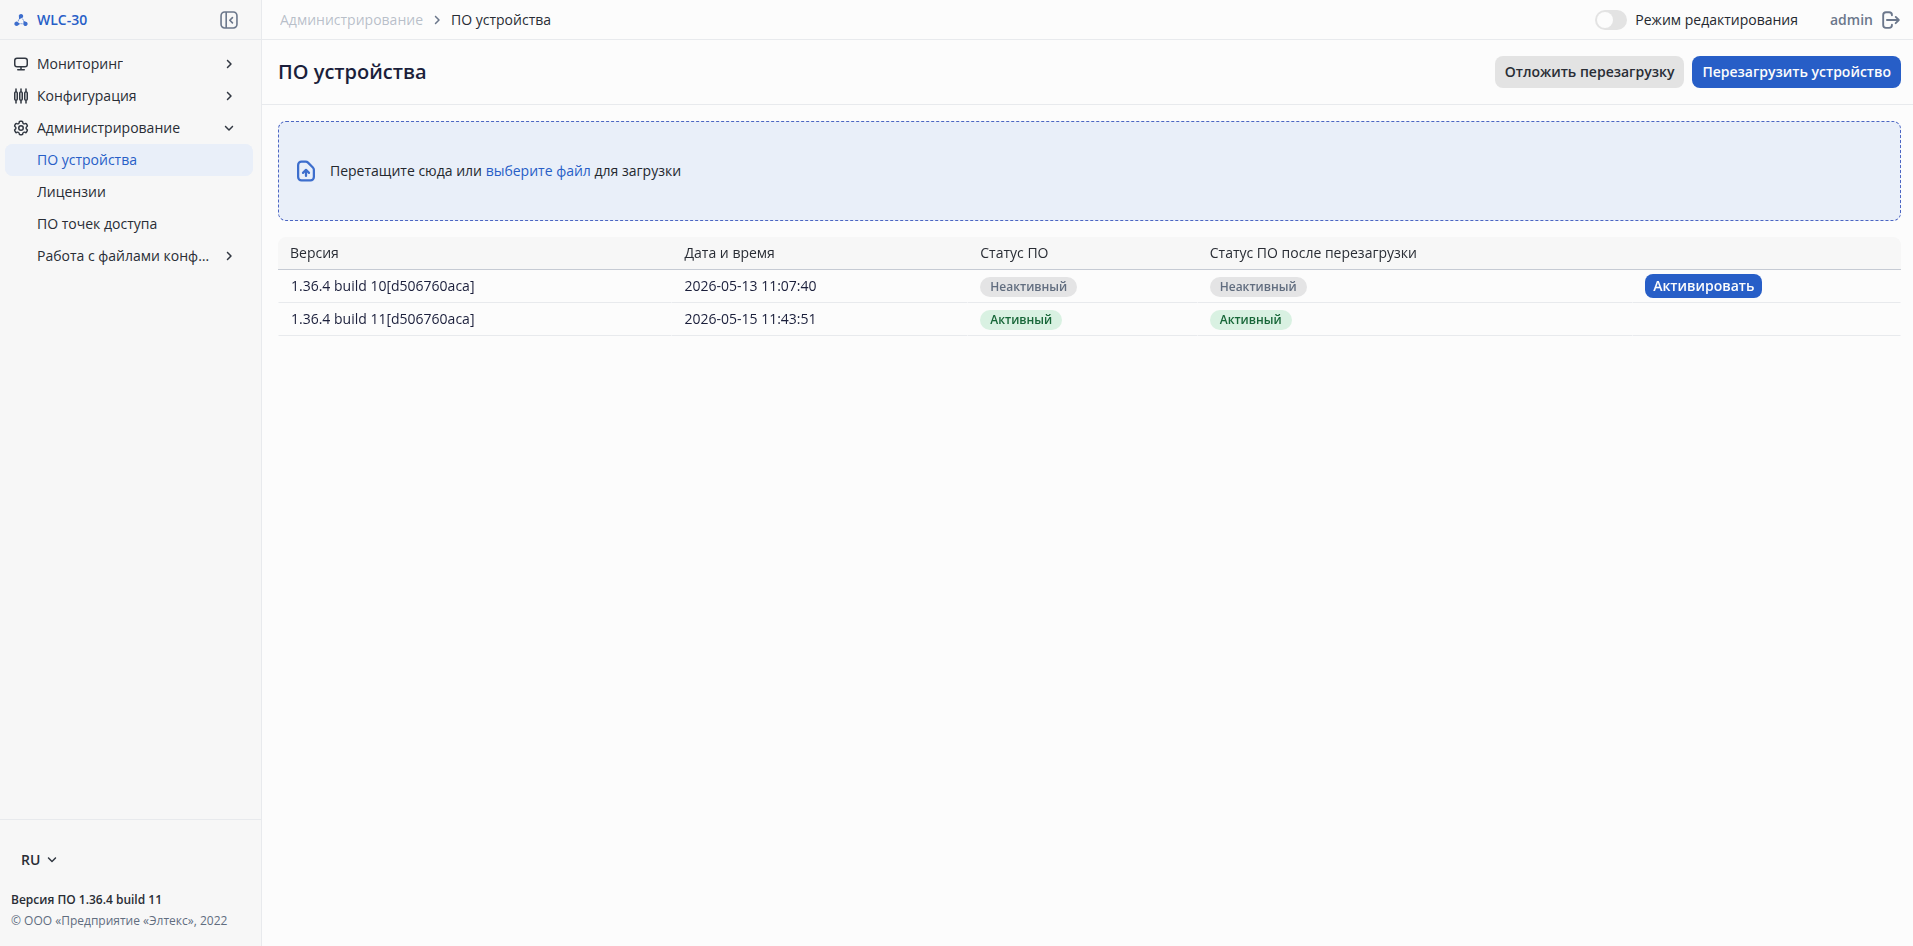Expand Работа с файлами конф... chevron
Viewport: 1913px width, 946px height.
[229, 256]
